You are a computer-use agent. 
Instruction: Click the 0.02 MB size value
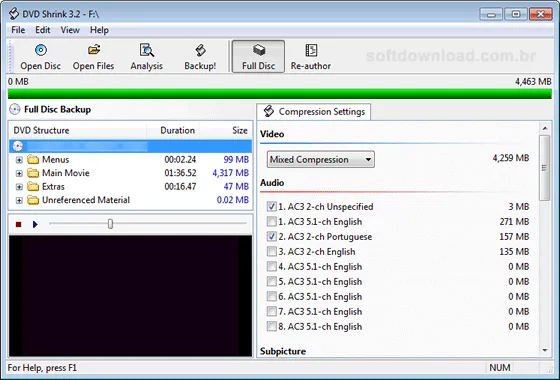click(233, 200)
